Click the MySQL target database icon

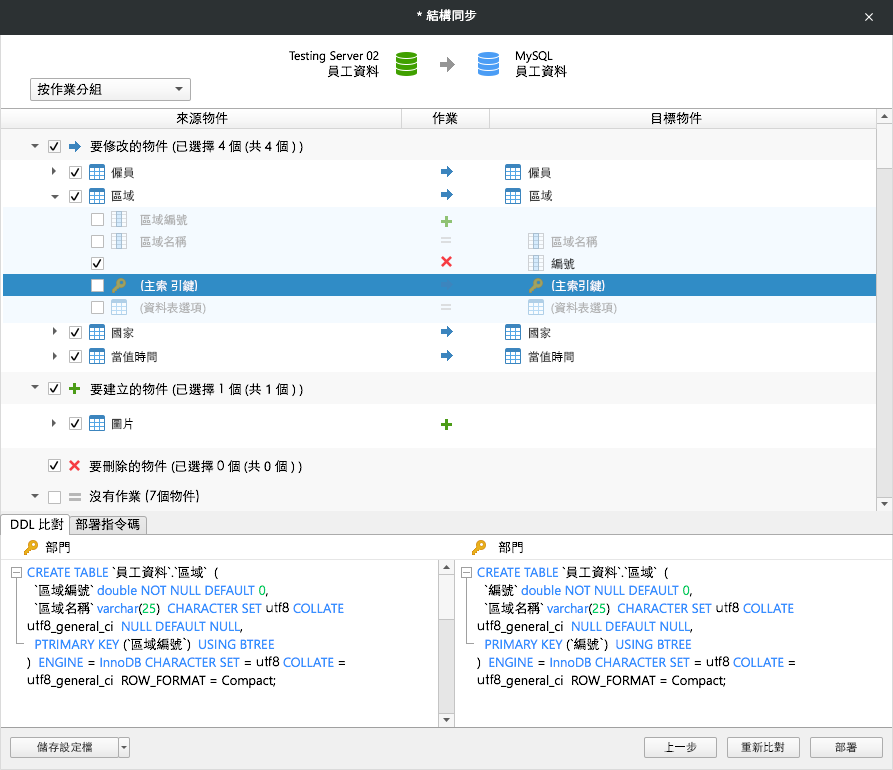pyautogui.click(x=489, y=61)
